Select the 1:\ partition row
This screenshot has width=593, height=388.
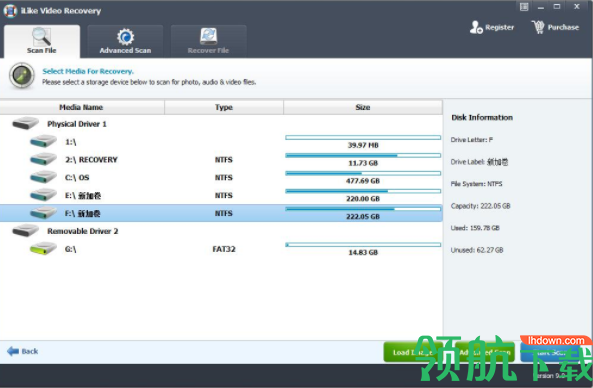[221, 142]
